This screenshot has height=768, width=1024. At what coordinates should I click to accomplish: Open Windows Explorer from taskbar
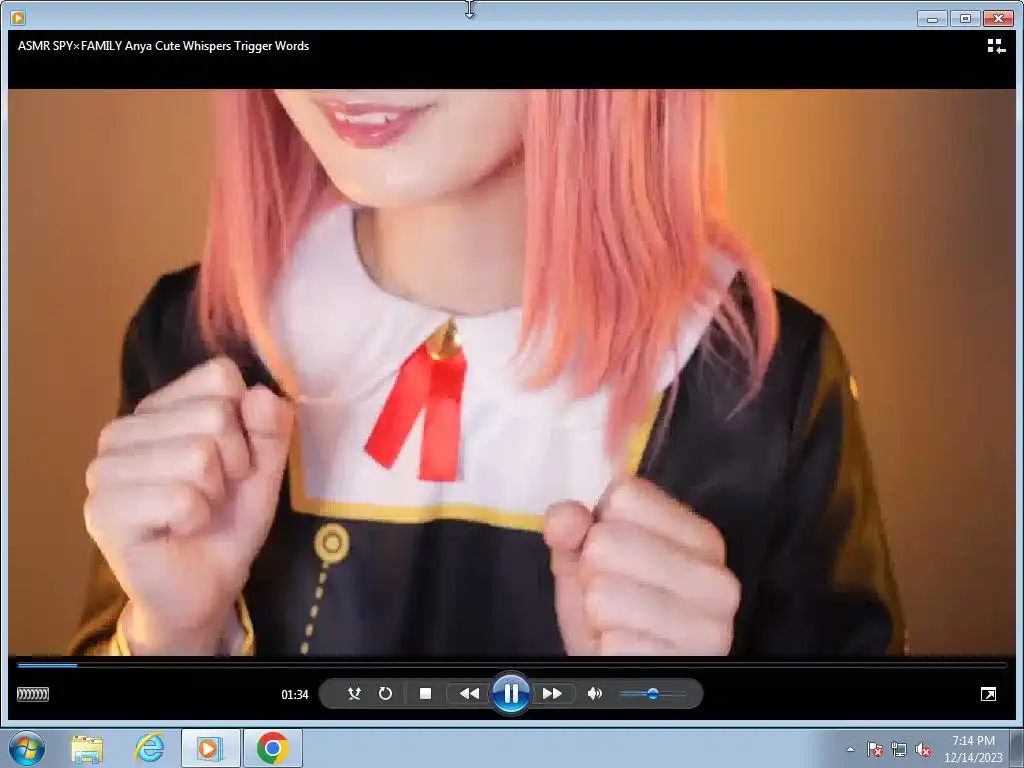point(87,748)
